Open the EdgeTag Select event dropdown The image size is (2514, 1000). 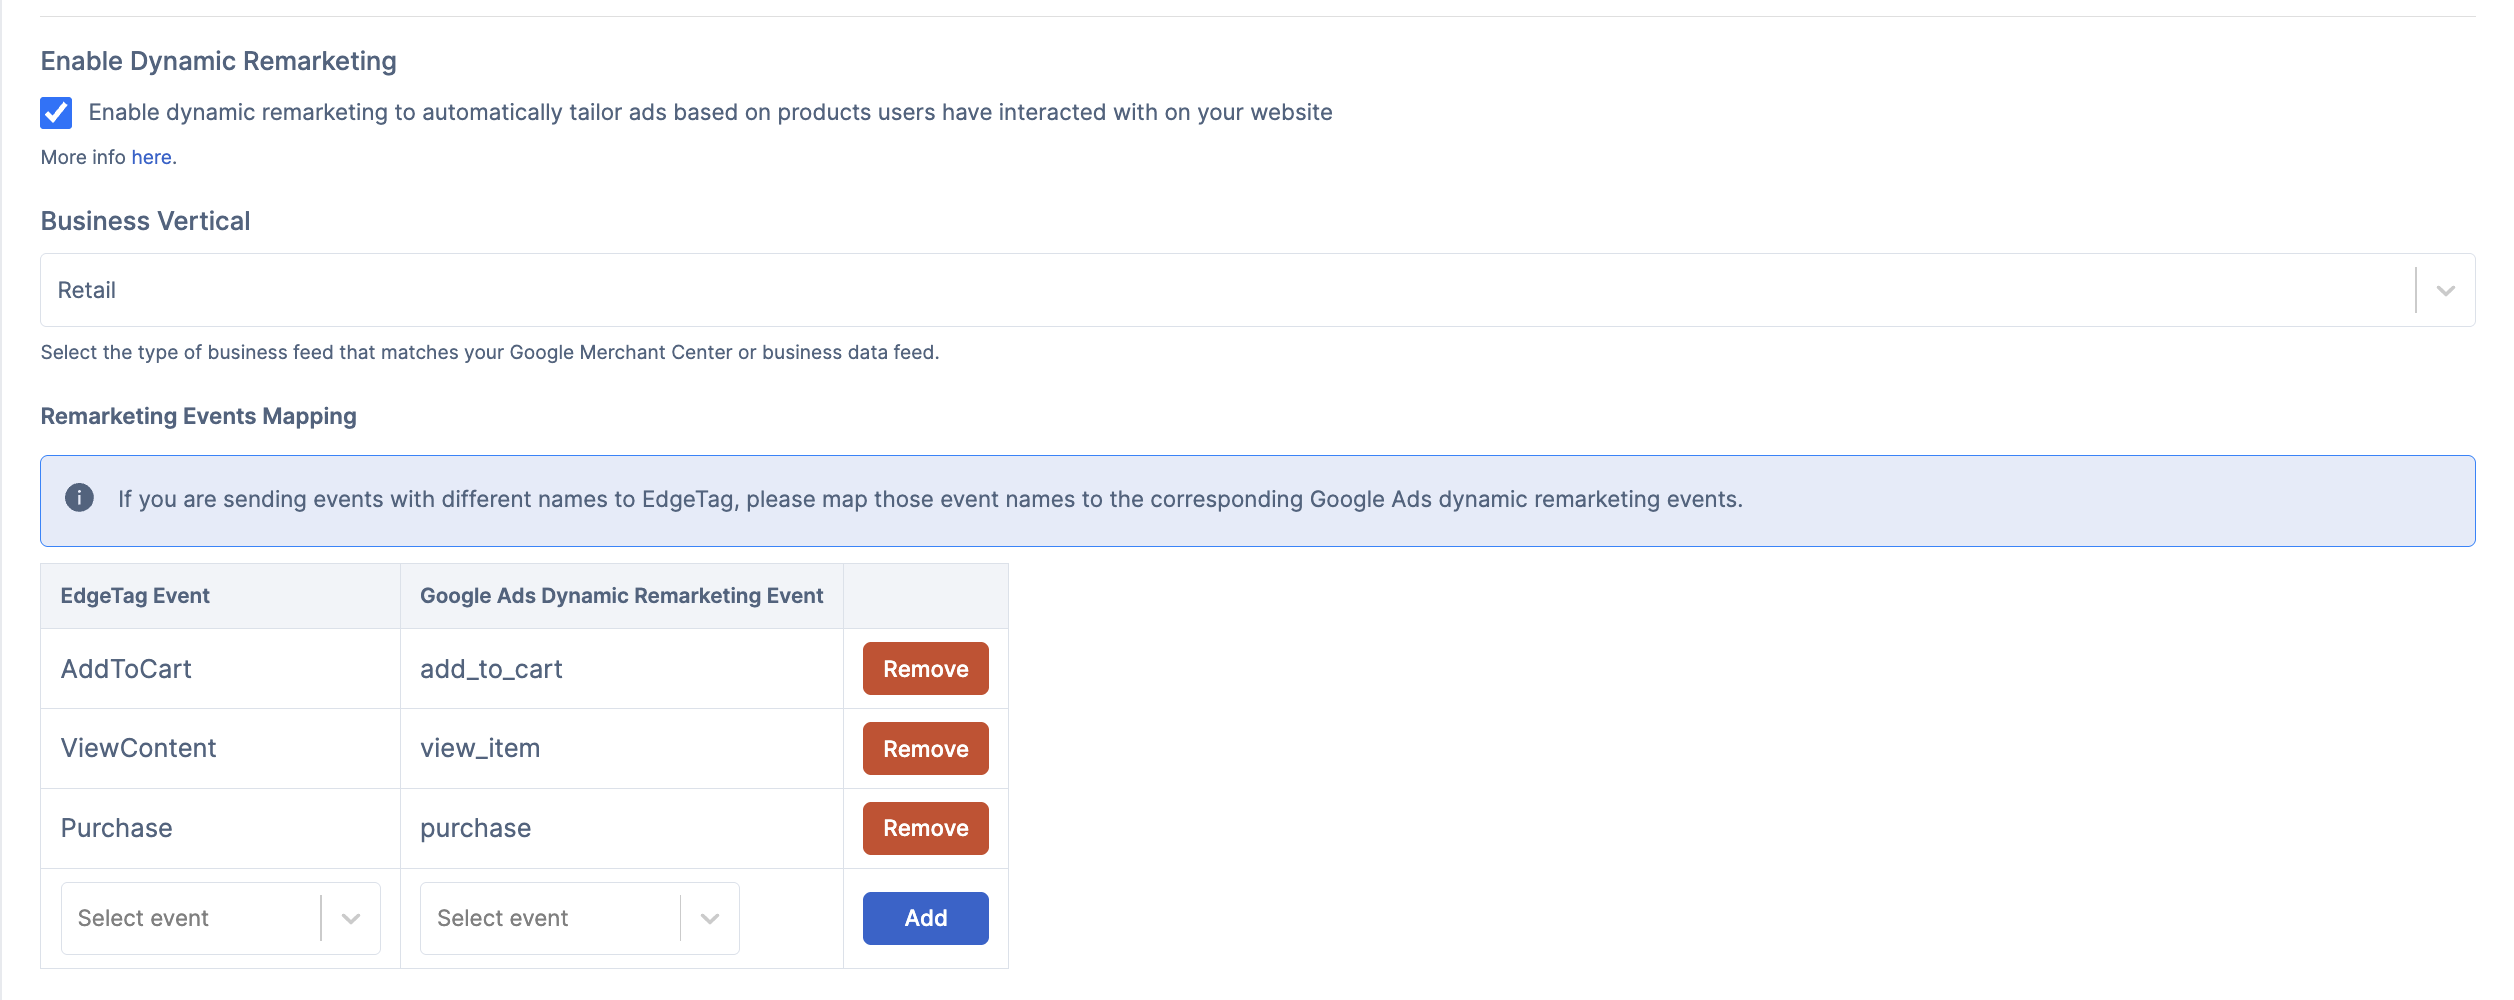190,918
